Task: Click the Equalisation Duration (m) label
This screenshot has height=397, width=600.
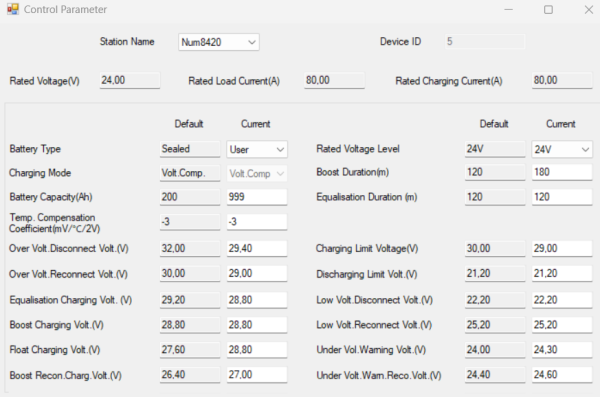Action: click(367, 197)
